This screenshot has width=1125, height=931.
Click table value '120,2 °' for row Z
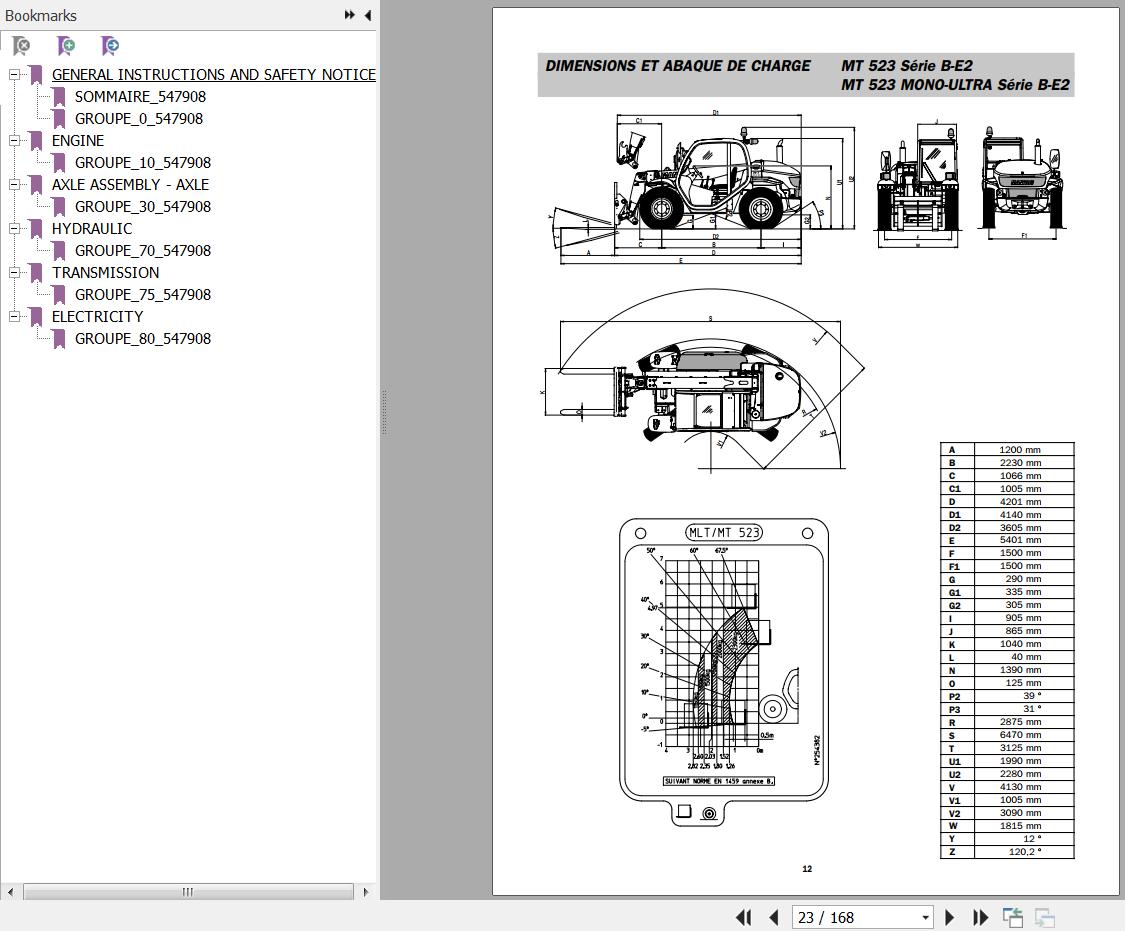coord(1025,851)
